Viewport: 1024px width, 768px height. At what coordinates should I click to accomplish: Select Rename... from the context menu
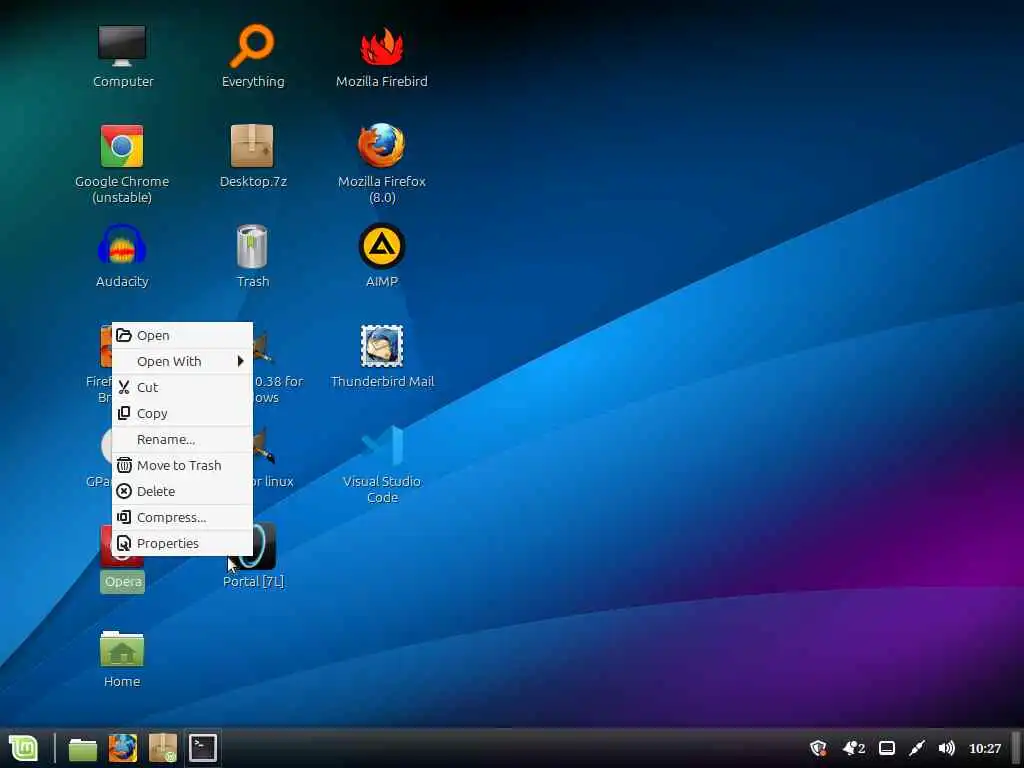point(182,440)
